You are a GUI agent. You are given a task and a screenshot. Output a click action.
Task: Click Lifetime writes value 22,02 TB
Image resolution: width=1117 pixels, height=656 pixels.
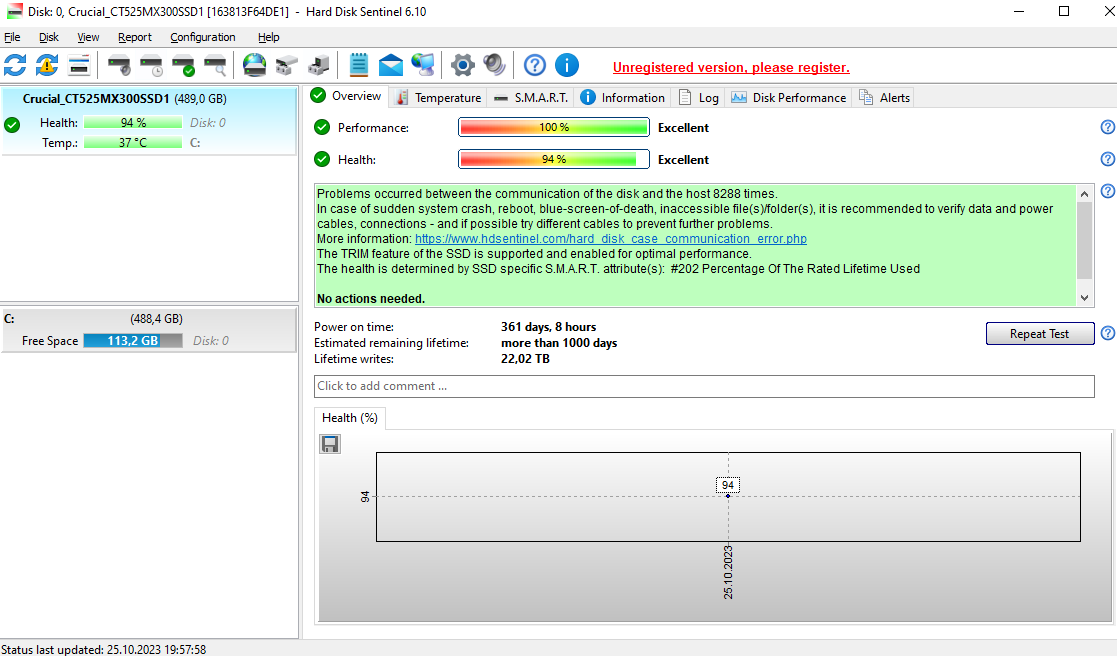coord(524,359)
